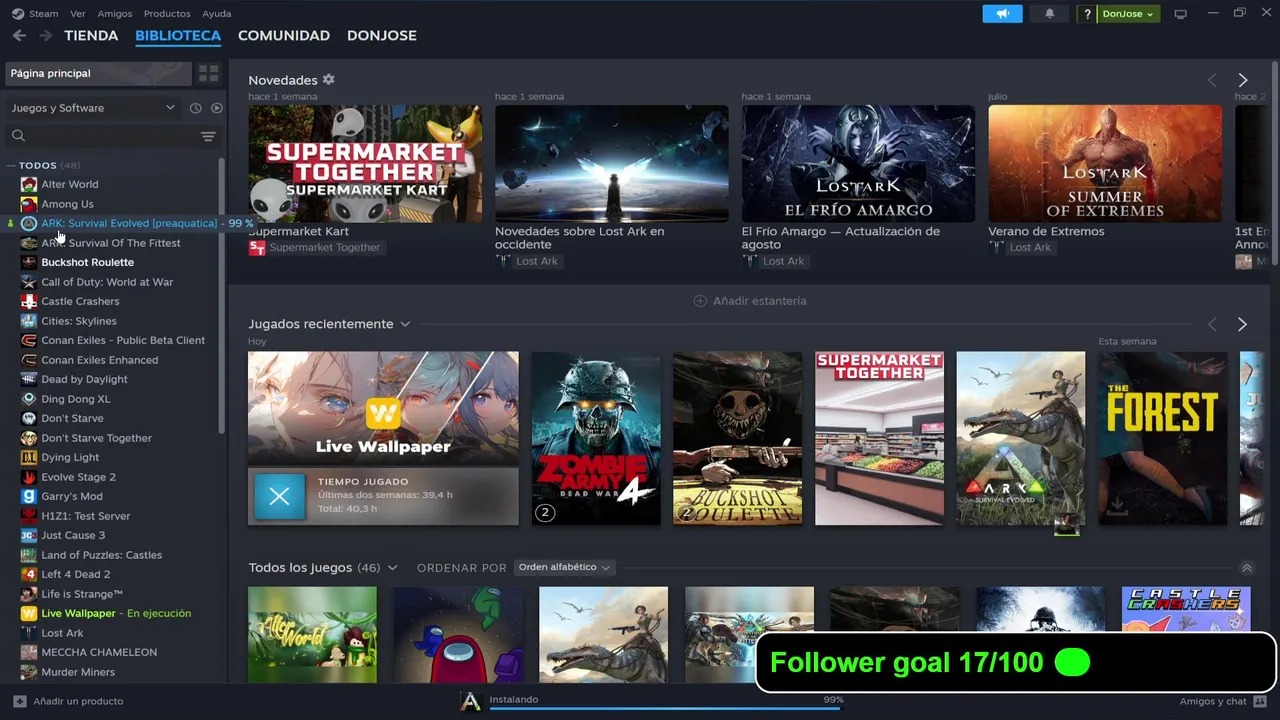Click the Página principal button
The image size is (1280, 720).
[x=98, y=73]
